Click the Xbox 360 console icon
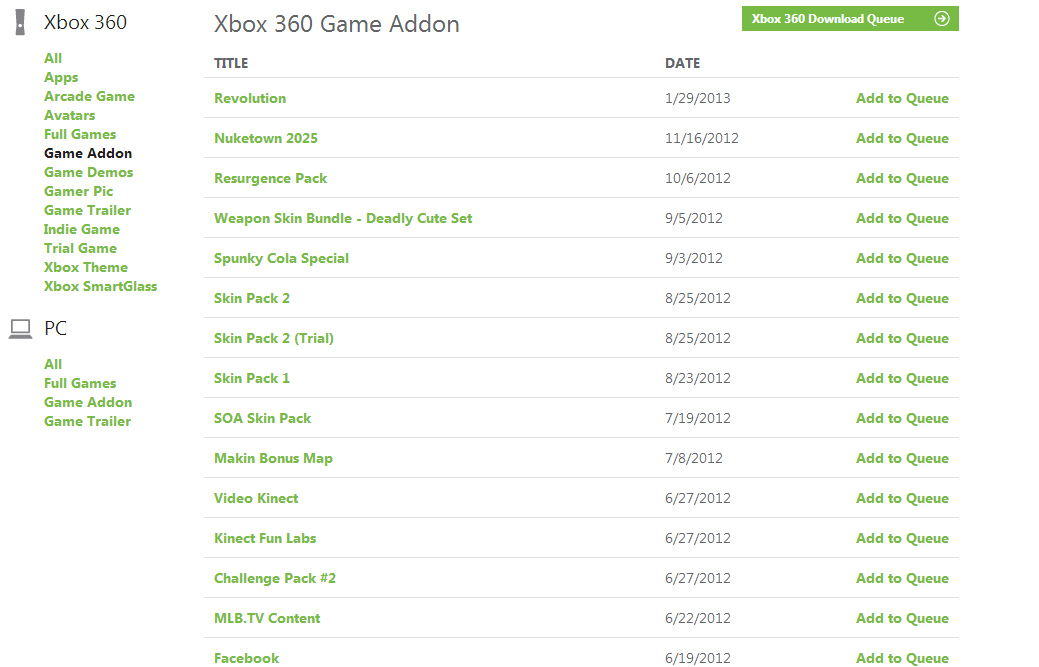 pyautogui.click(x=21, y=22)
